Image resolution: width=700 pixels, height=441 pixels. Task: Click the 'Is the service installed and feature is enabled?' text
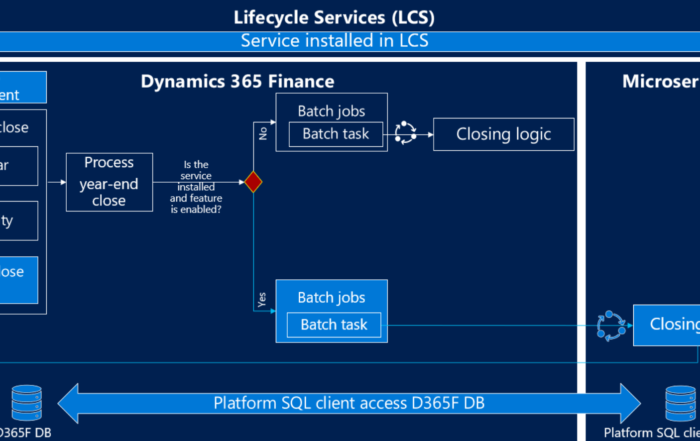click(196, 187)
